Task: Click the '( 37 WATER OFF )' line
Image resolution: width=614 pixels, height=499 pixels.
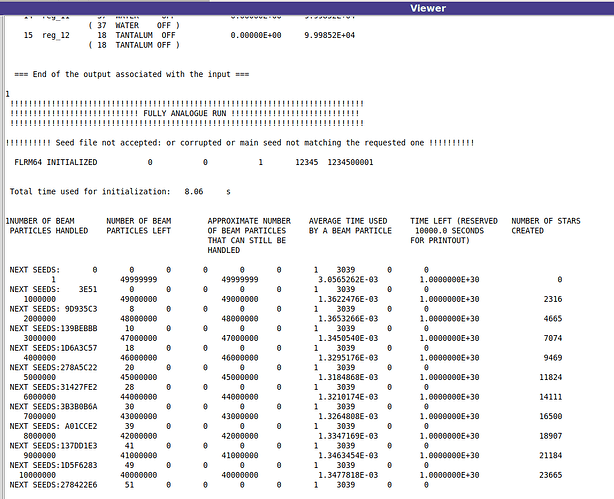Action: 134,25
